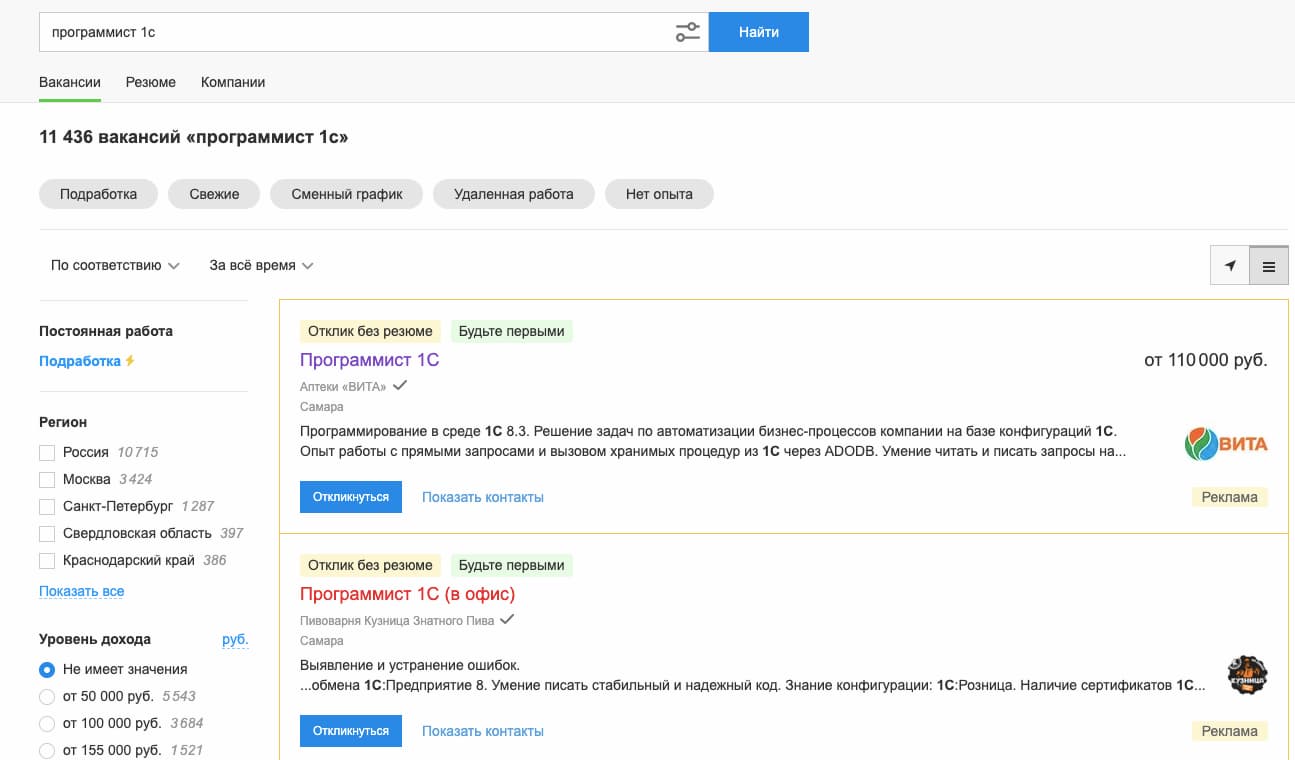Select income from 100 000 руб.
Image resolution: width=1295 pixels, height=760 pixels.
tap(47, 723)
